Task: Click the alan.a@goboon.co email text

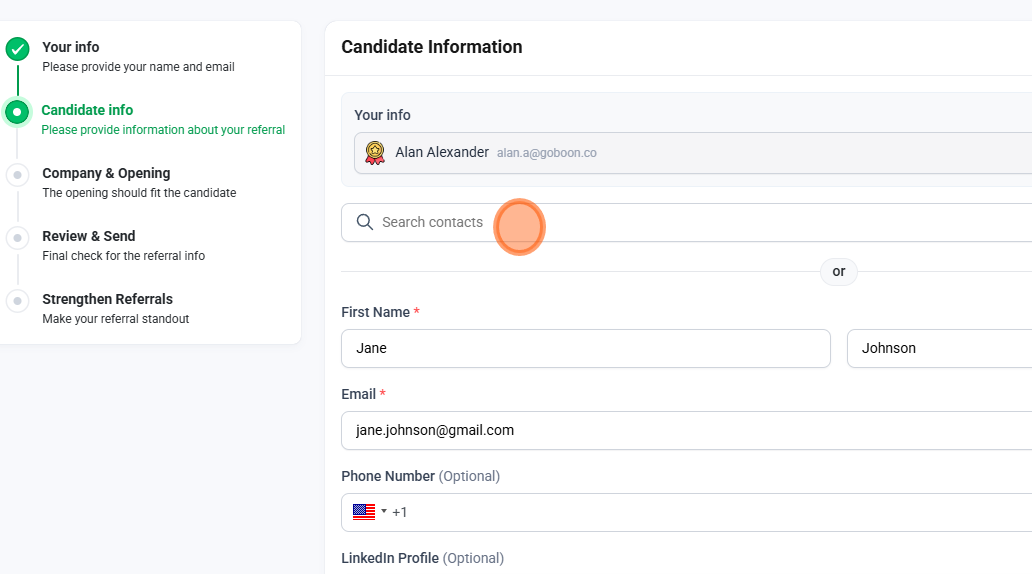Action: click(x=546, y=153)
